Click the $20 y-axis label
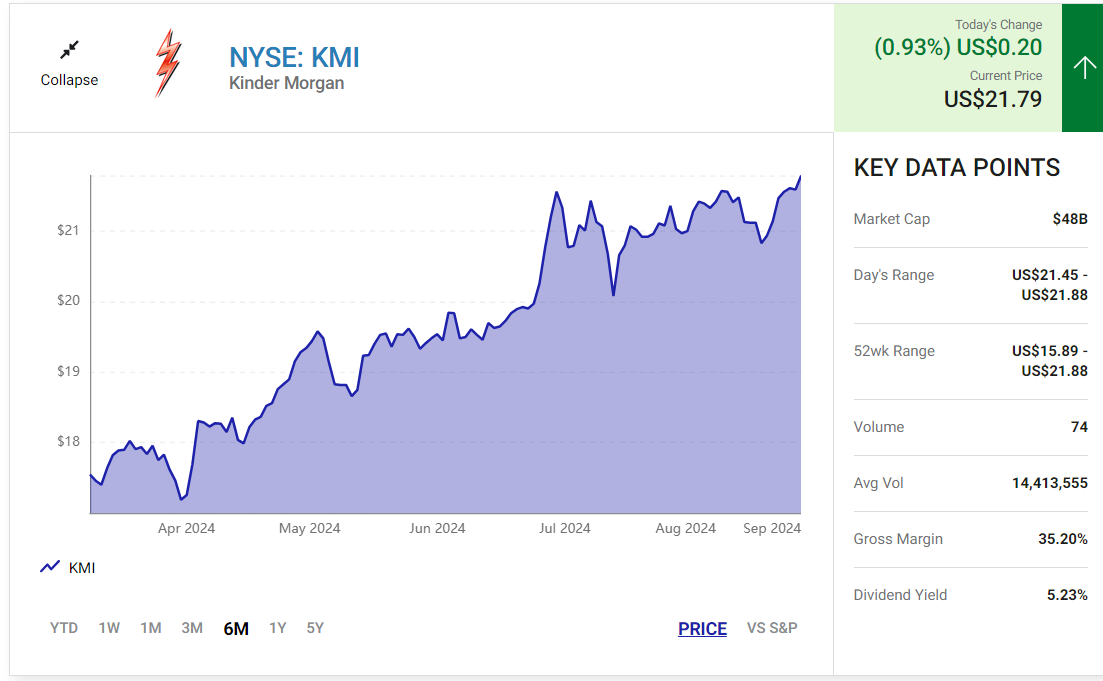The height and width of the screenshot is (681, 1103). tap(68, 300)
